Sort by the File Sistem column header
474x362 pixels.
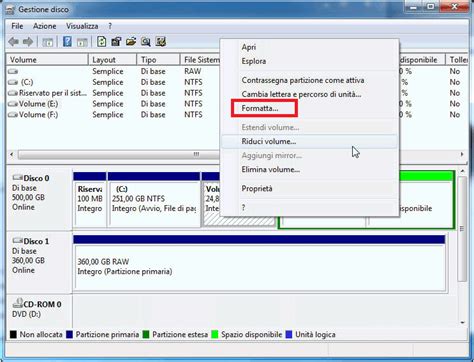[x=200, y=60]
